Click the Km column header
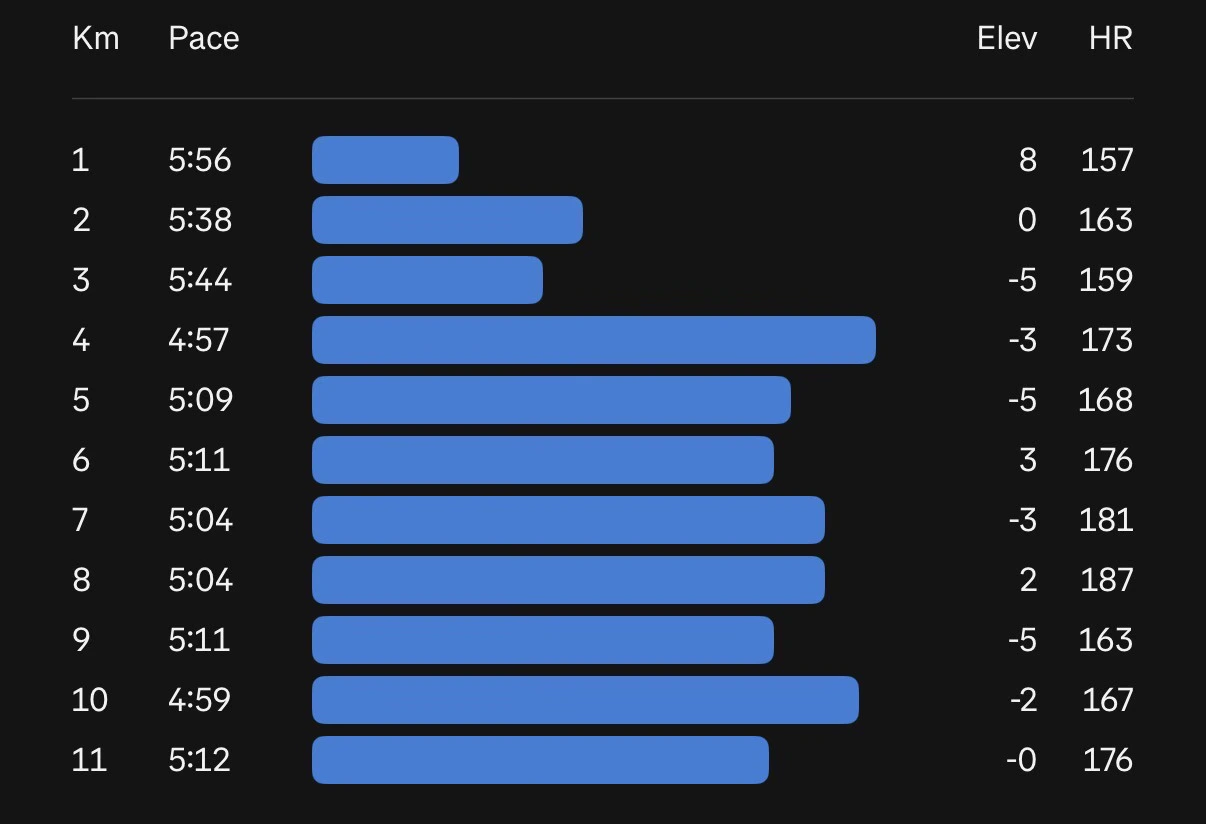Image resolution: width=1206 pixels, height=824 pixels. [x=95, y=39]
